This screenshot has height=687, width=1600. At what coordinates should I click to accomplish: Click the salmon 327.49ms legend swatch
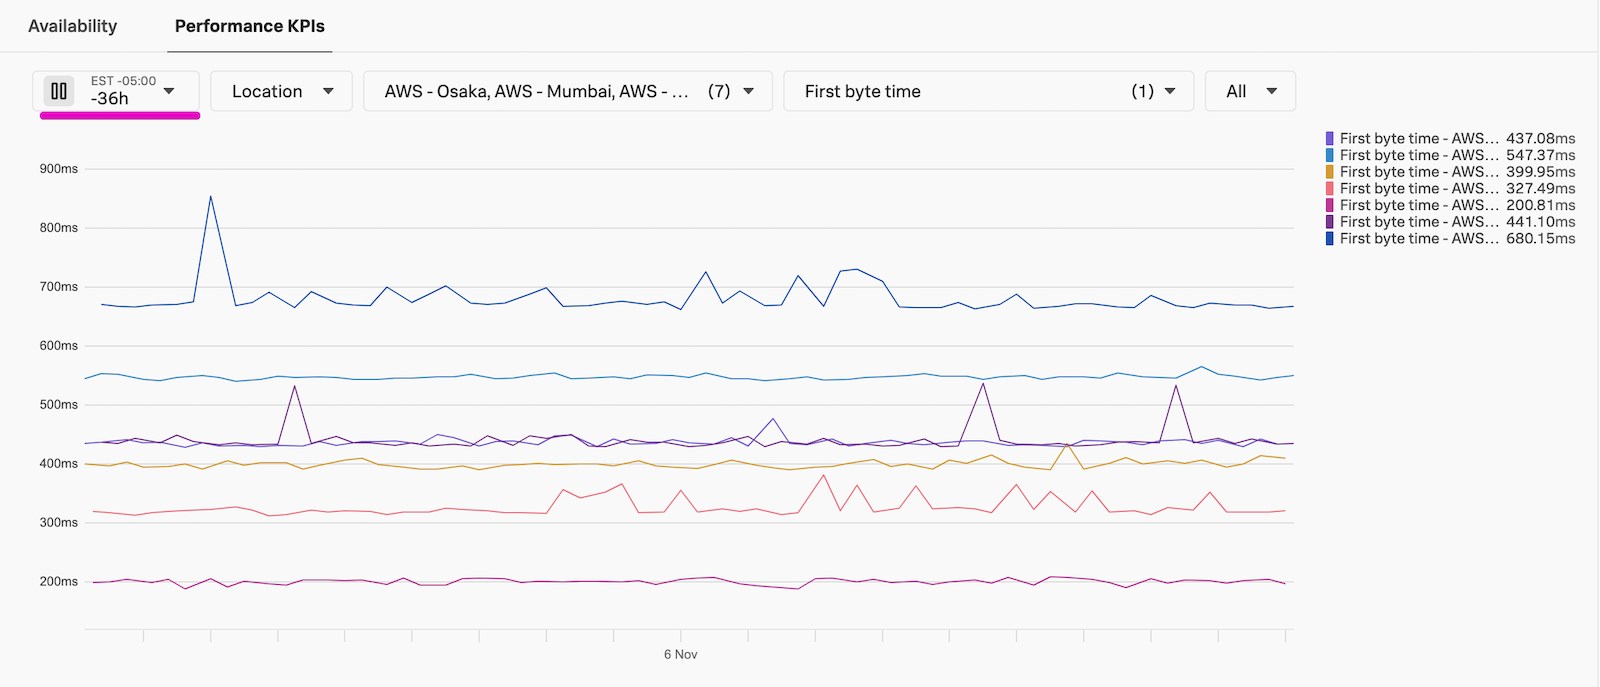coord(1331,188)
